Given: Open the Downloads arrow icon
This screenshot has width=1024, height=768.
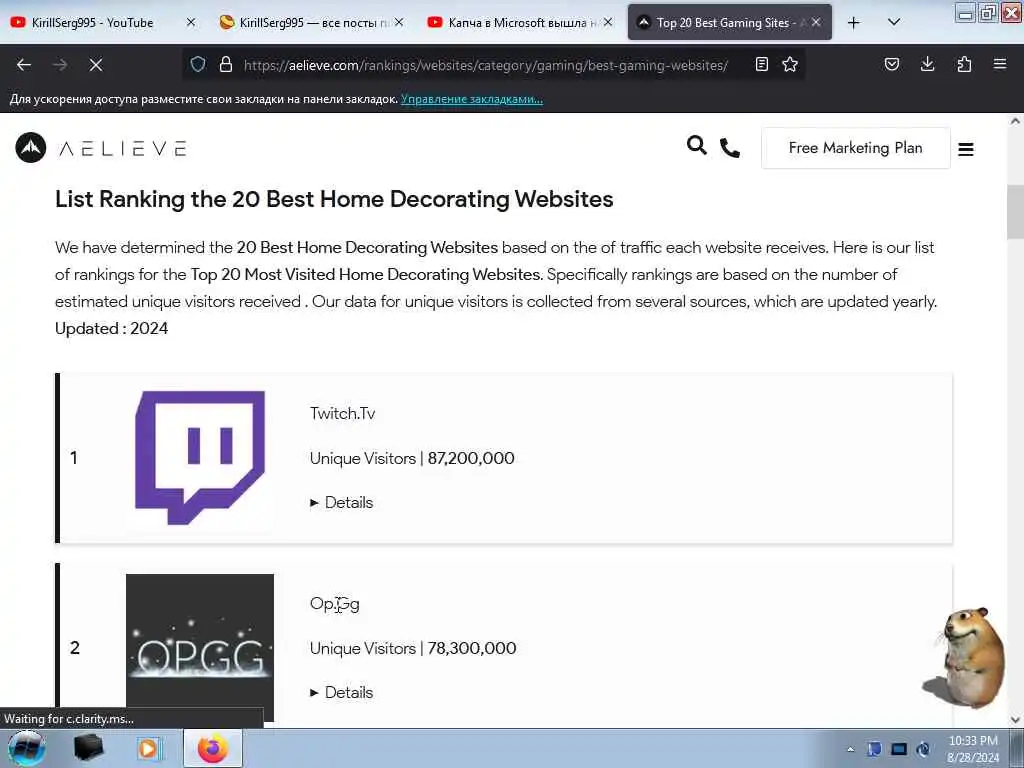Looking at the screenshot, I should point(927,64).
